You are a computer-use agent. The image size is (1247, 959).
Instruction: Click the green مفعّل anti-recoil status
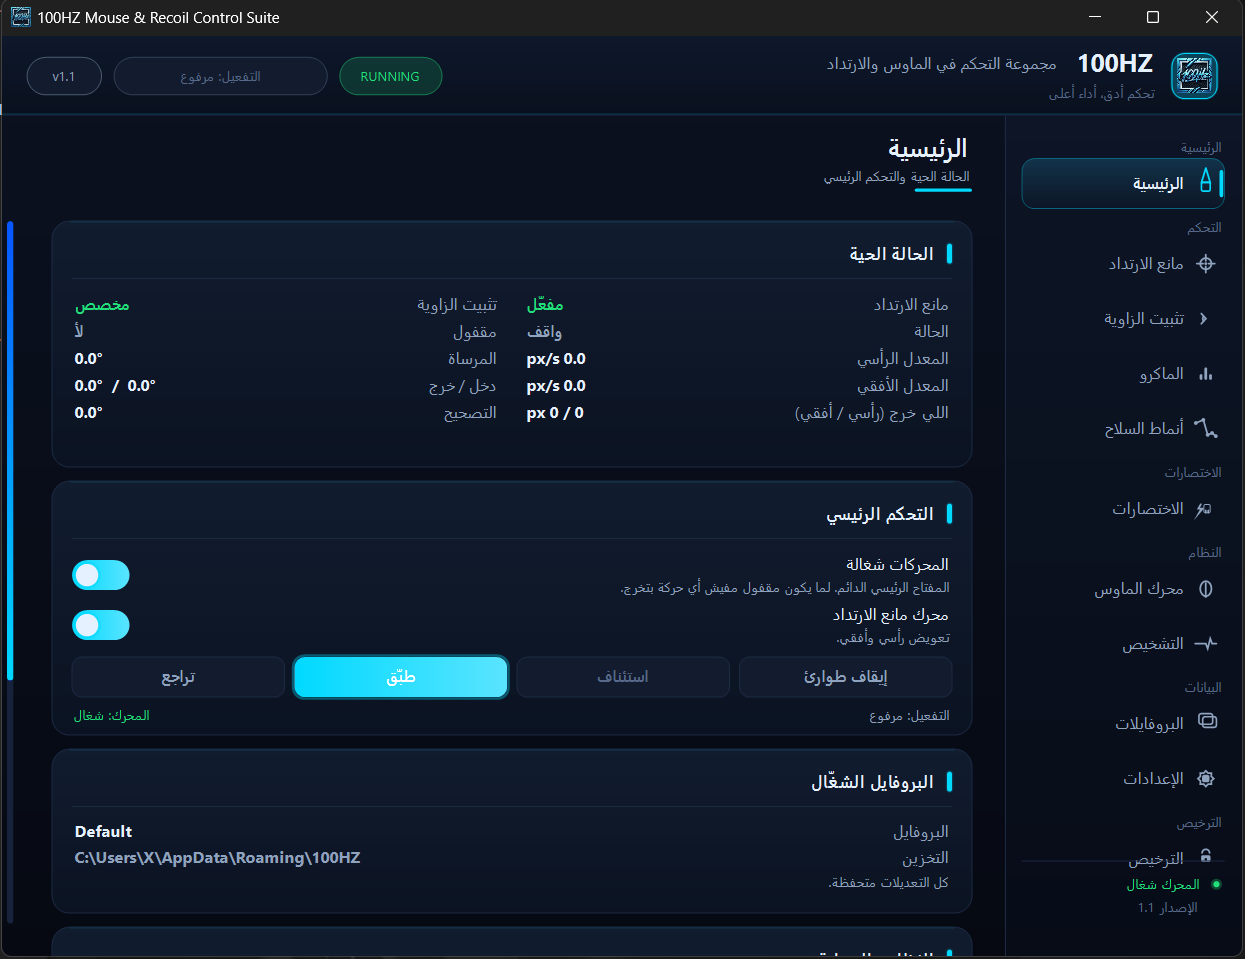click(x=545, y=304)
